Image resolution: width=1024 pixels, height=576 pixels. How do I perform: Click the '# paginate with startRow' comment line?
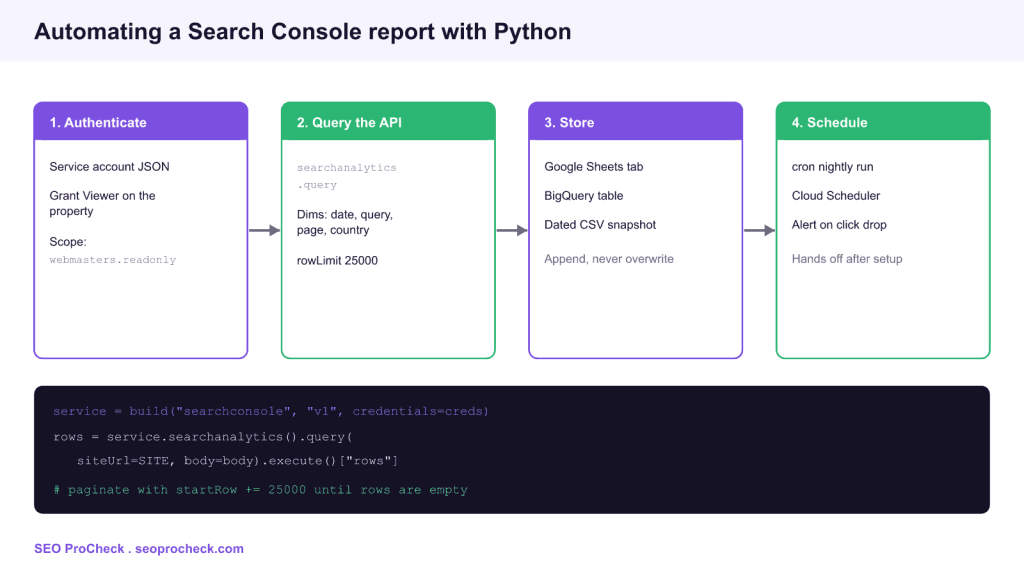pyautogui.click(x=261, y=490)
